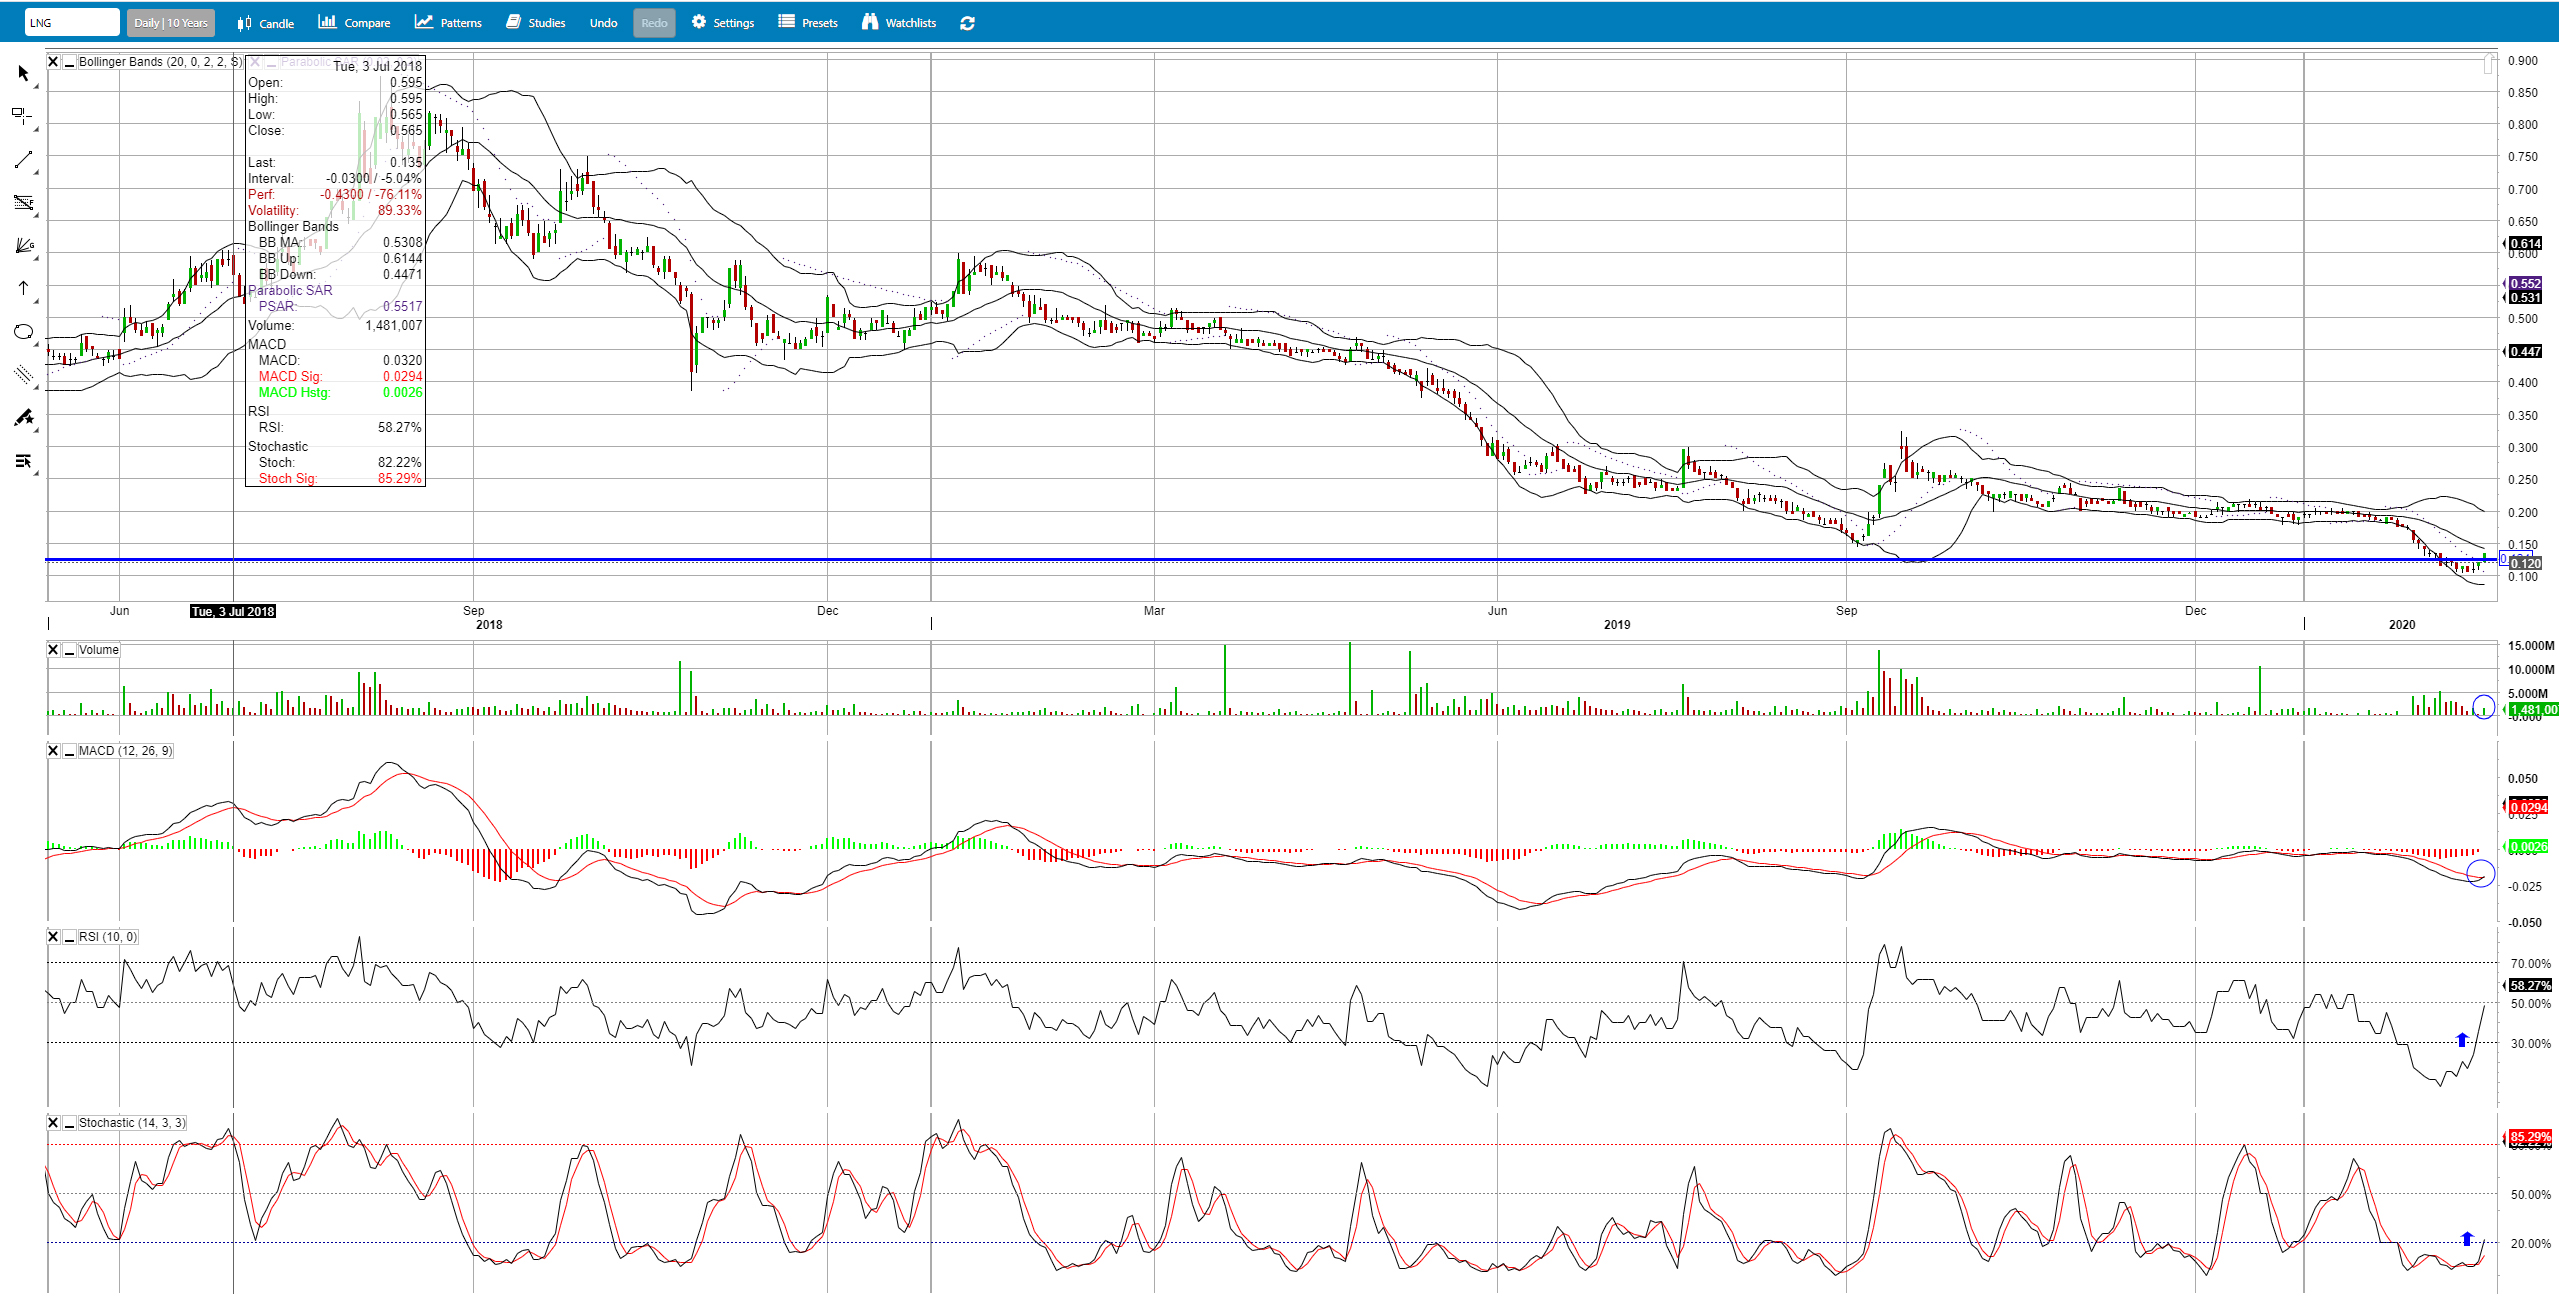This screenshot has width=2559, height=1298.
Task: Open the drawing objects list tool
Action: (x=24, y=461)
